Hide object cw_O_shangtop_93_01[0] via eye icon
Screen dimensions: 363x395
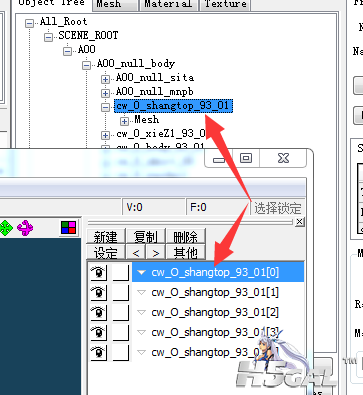point(98,272)
